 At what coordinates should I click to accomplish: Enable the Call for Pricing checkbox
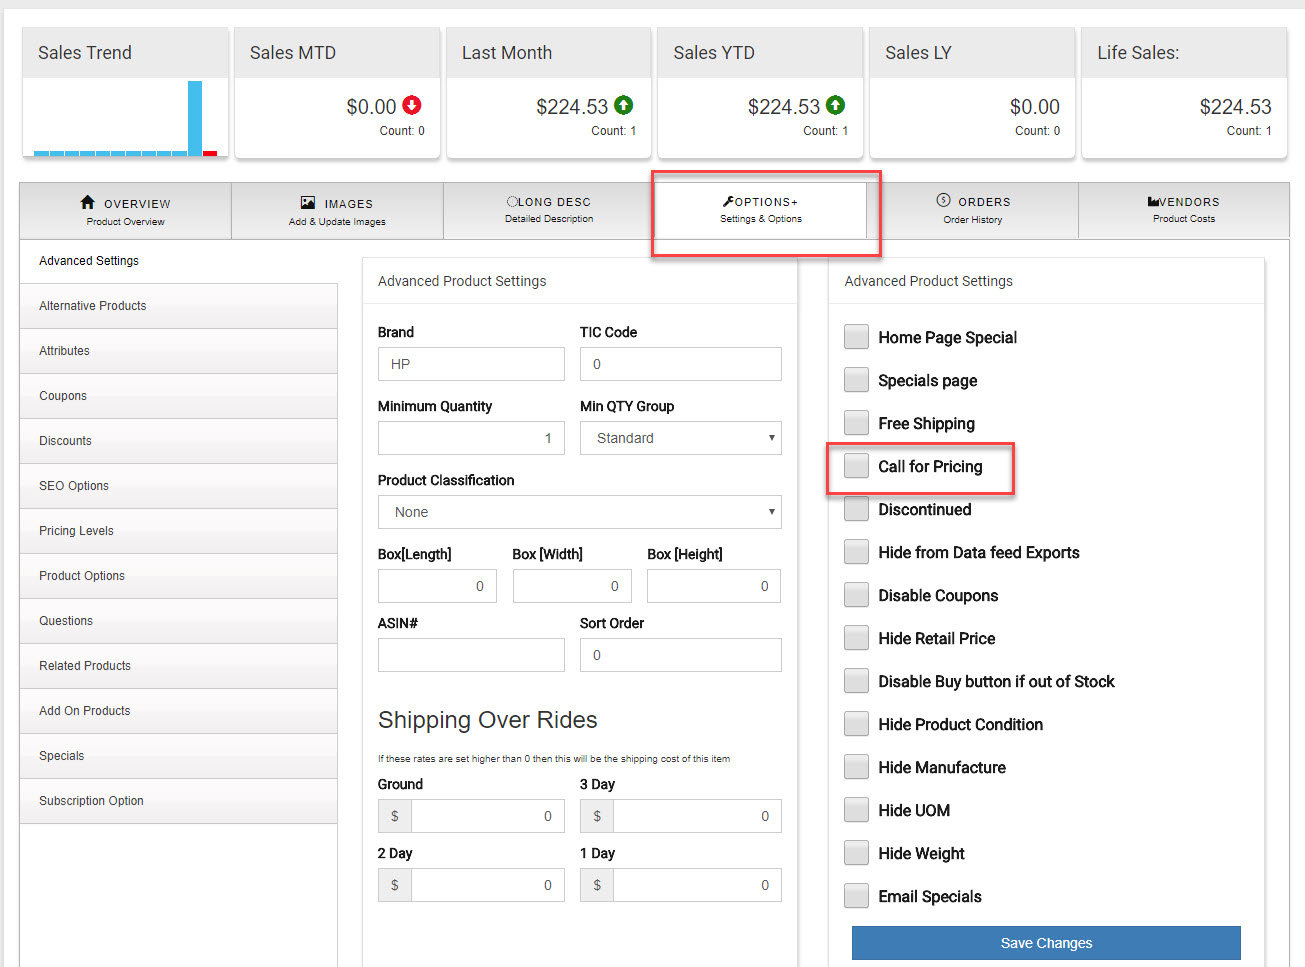point(856,466)
